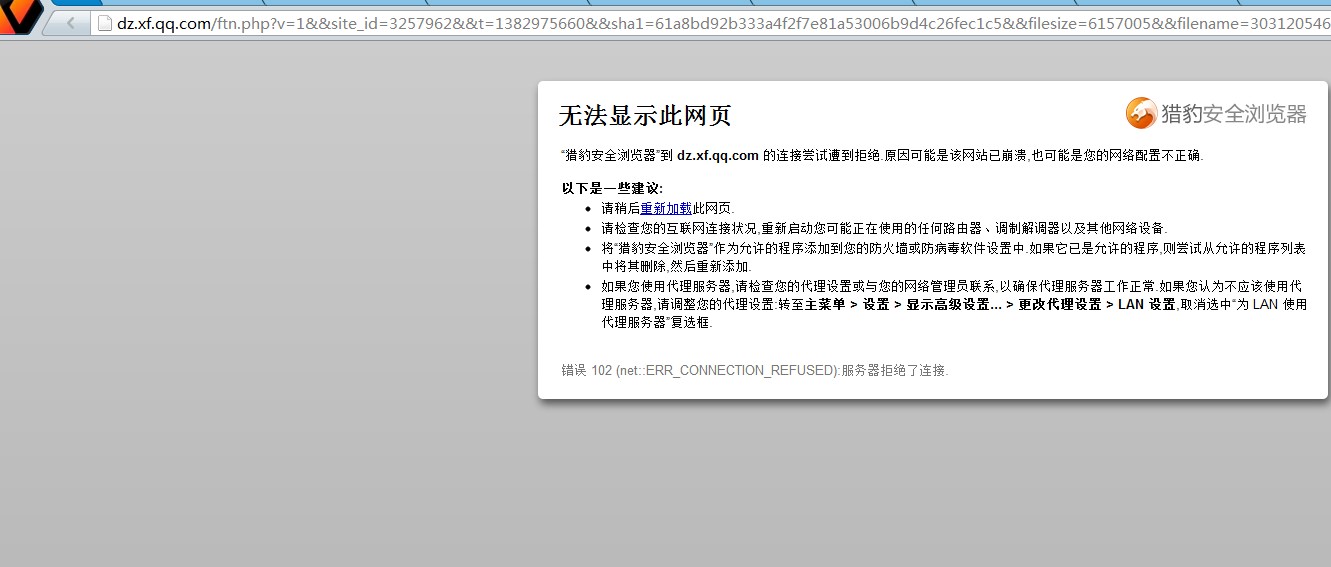Click the 重新加载 reload link
Image resolution: width=1331 pixels, height=567 pixels.
666,208
